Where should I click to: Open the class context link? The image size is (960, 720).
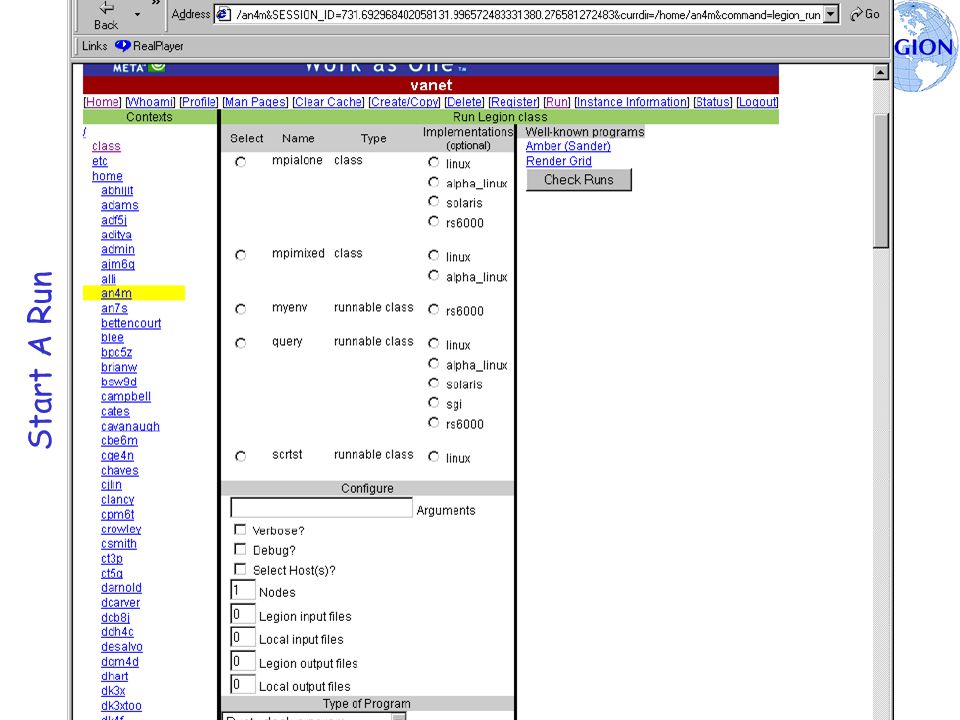(x=106, y=146)
